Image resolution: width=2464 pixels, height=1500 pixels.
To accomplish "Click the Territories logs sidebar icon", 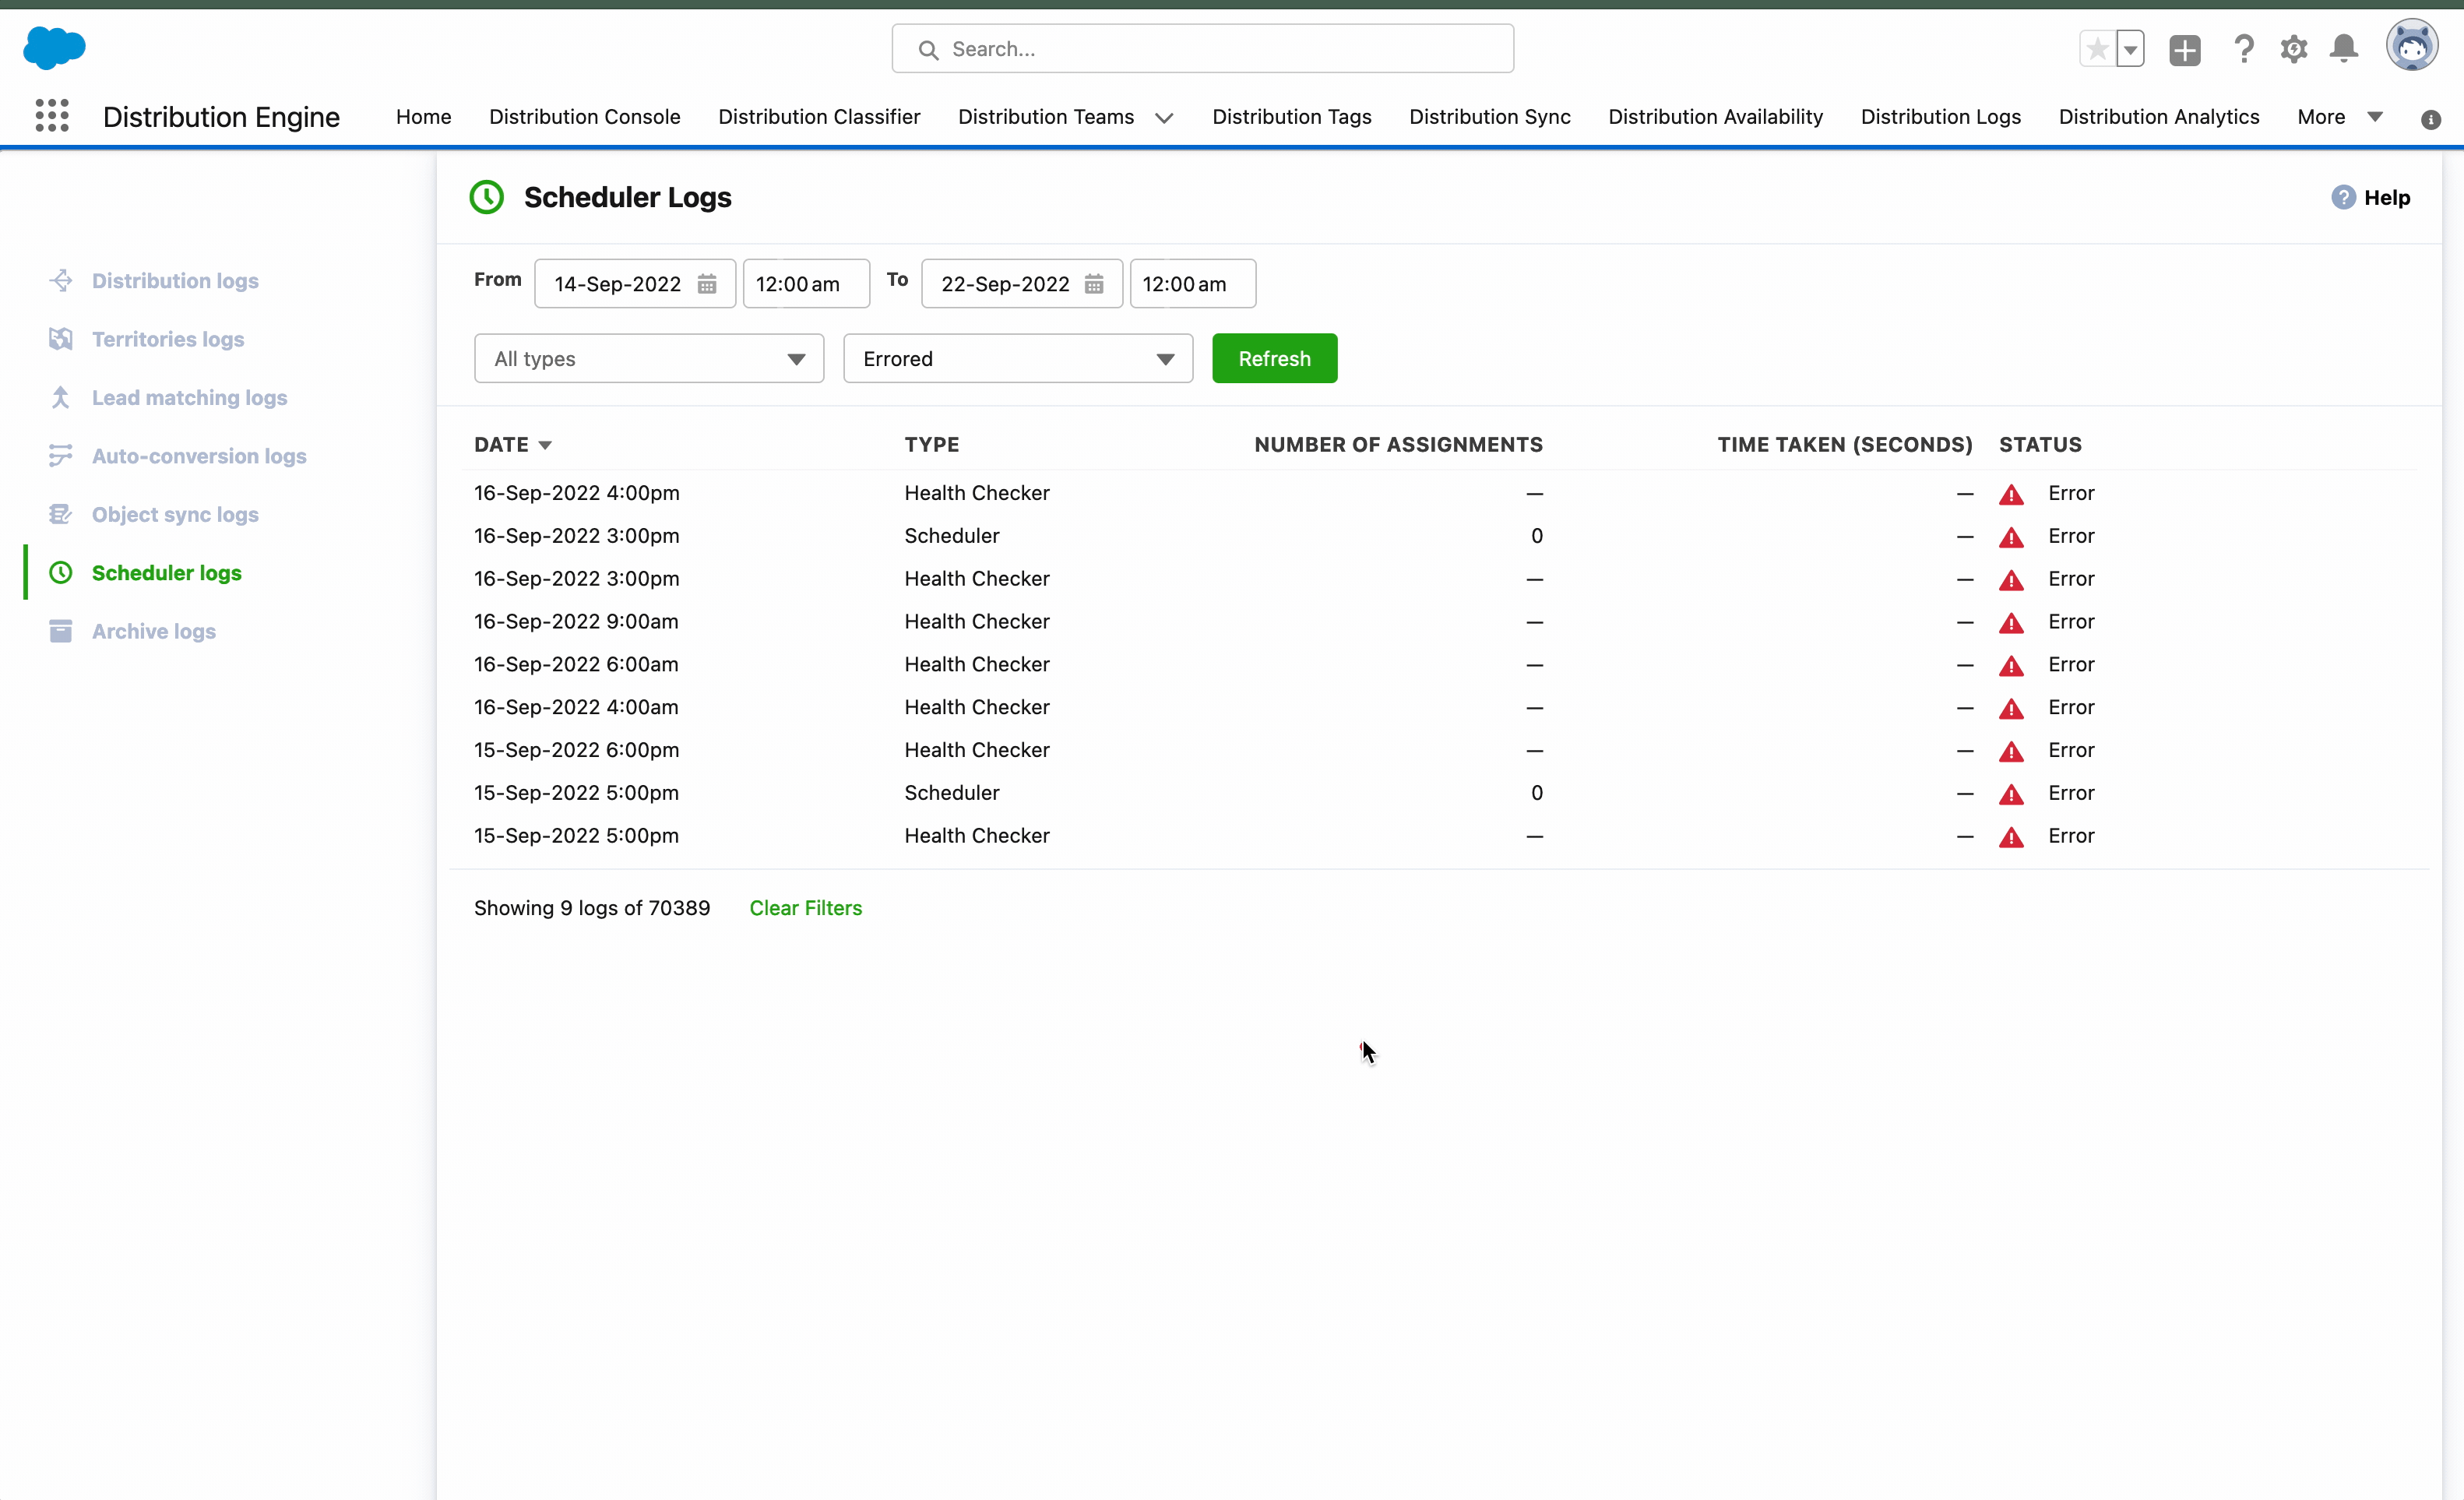I will point(61,339).
